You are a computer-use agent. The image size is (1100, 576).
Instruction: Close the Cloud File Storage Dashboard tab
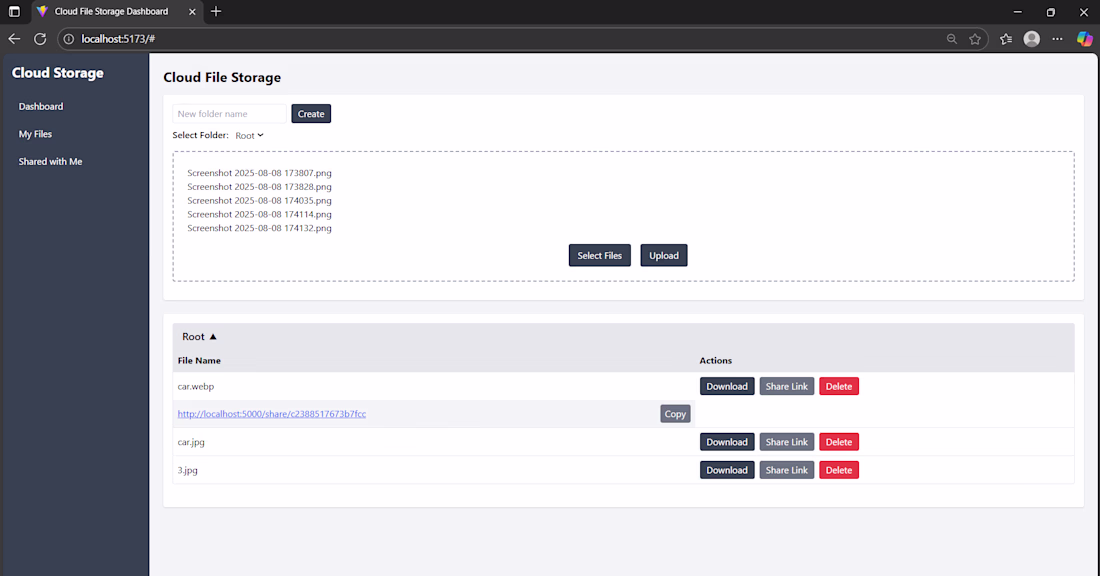[192, 11]
